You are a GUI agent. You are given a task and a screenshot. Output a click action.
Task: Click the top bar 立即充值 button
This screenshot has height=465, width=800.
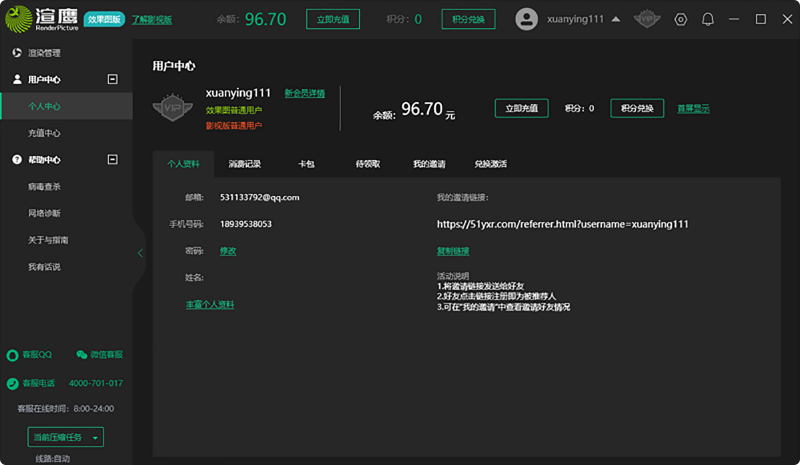[333, 19]
